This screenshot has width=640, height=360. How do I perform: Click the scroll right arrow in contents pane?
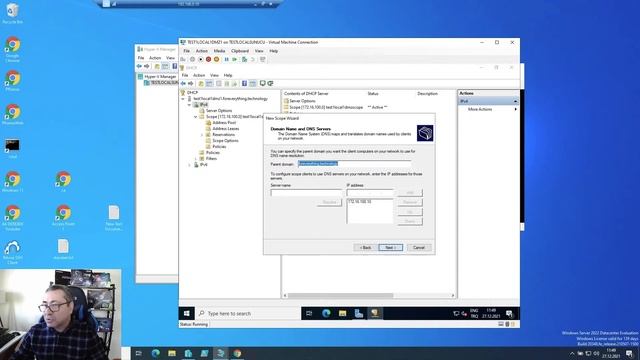453,296
